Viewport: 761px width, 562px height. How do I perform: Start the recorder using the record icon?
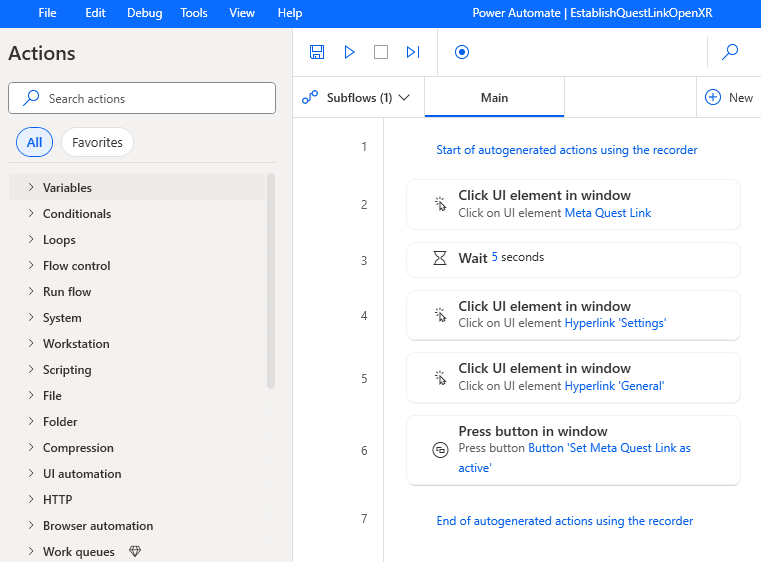coord(462,52)
